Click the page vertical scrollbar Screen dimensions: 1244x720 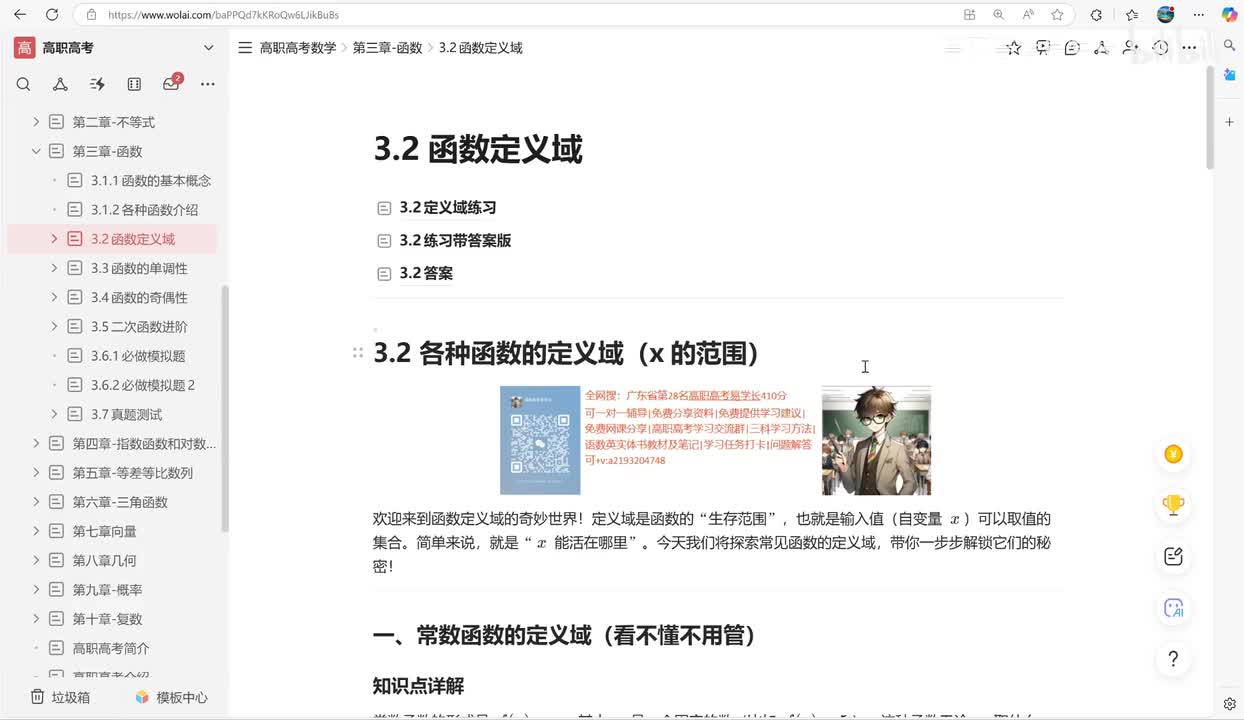pyautogui.click(x=1210, y=119)
